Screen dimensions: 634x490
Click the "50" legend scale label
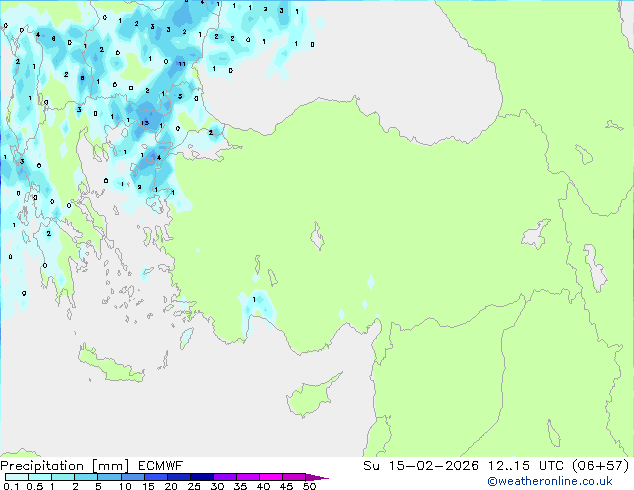pos(309,486)
